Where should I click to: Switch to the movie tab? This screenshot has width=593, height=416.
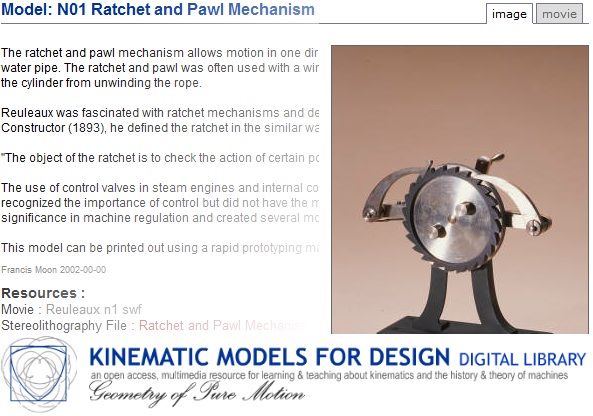(559, 14)
